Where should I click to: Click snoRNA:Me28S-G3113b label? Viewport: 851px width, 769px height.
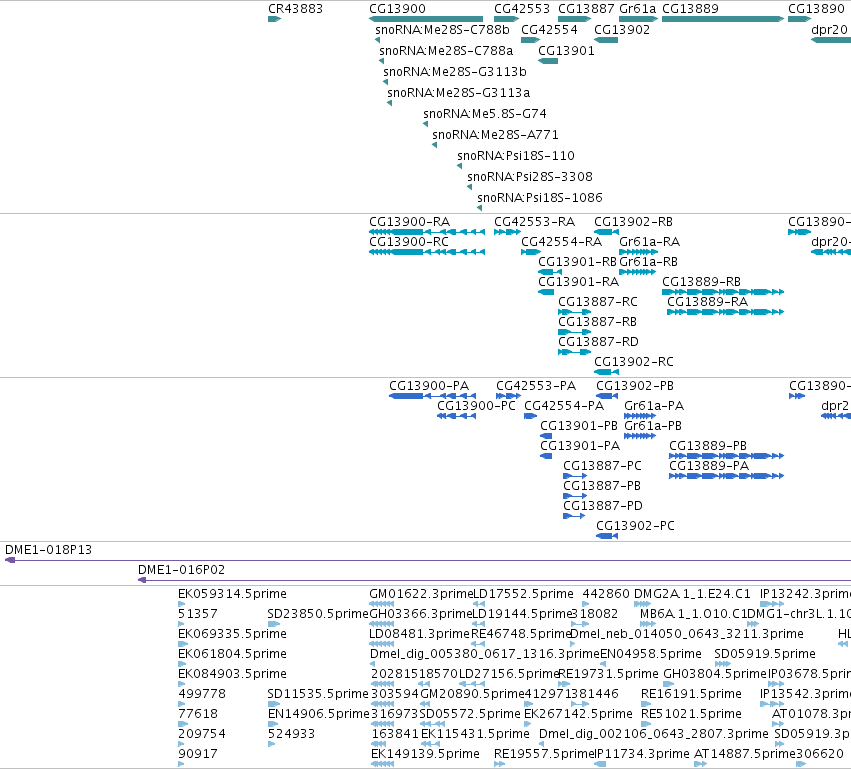(x=455, y=72)
